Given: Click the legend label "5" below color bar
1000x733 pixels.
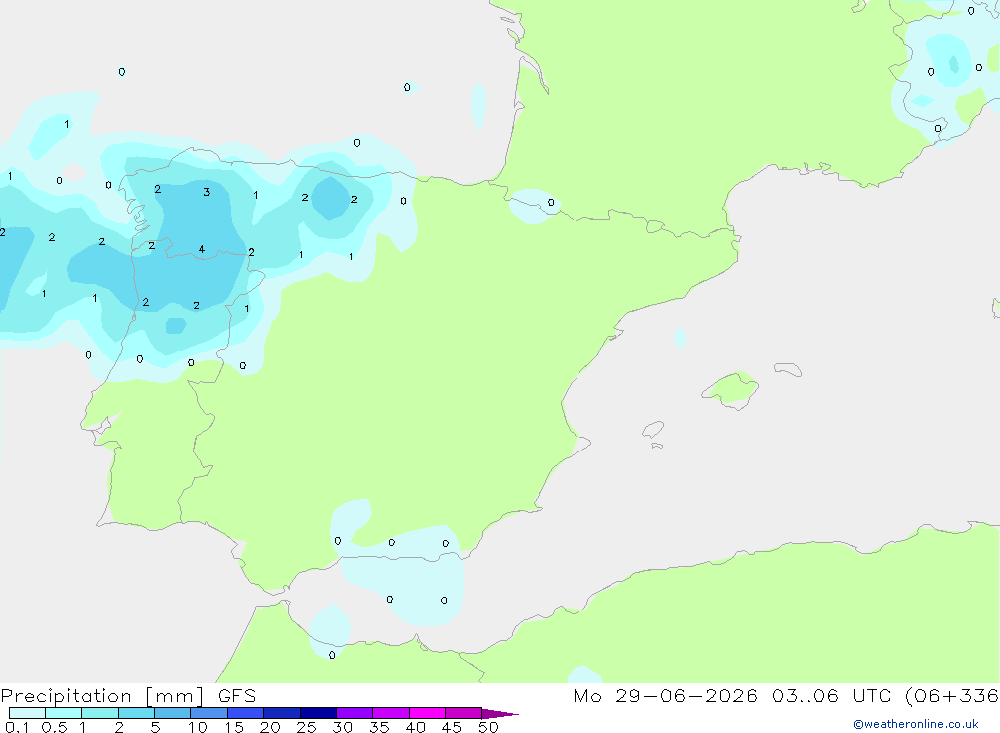Looking at the screenshot, I should pyautogui.click(x=155, y=727).
